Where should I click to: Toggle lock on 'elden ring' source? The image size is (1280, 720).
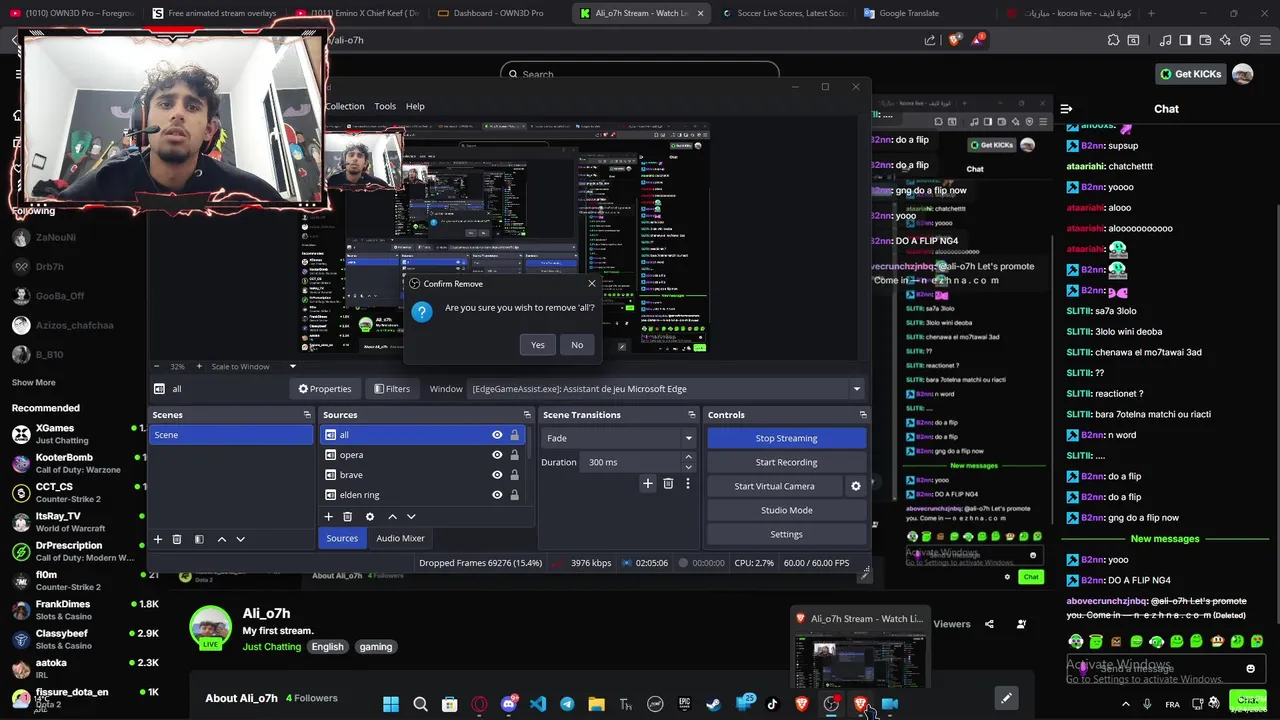(515, 495)
